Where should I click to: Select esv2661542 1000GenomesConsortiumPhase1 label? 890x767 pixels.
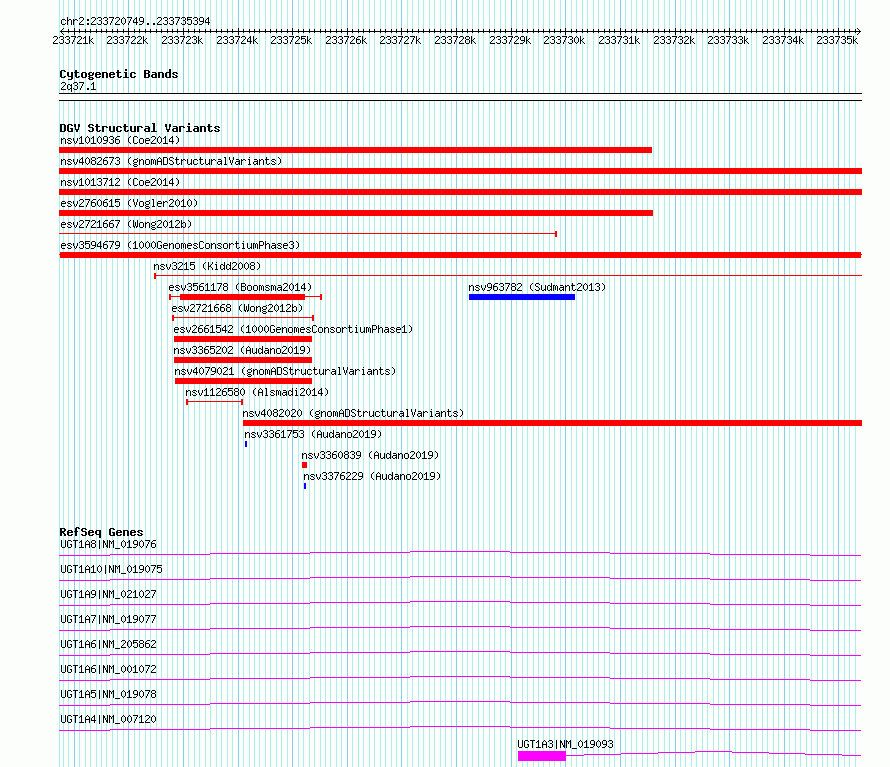pyautogui.click(x=293, y=329)
